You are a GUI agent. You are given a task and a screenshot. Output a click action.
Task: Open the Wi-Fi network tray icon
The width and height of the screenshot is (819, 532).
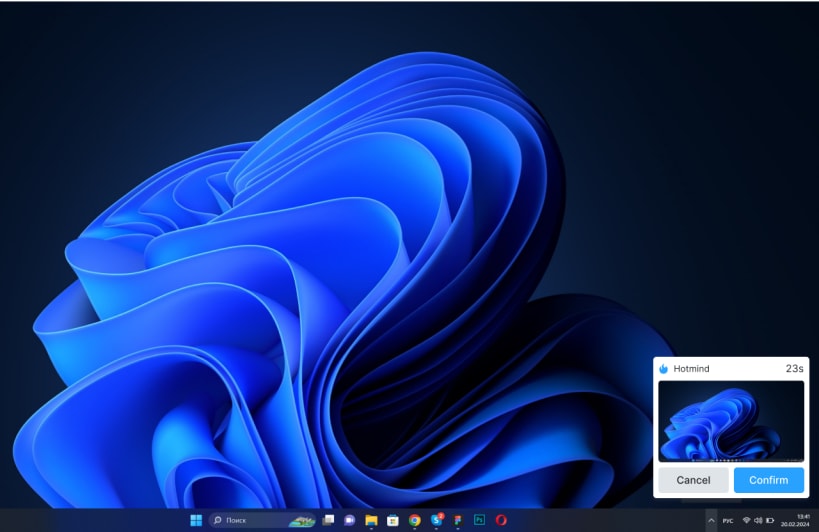746,521
